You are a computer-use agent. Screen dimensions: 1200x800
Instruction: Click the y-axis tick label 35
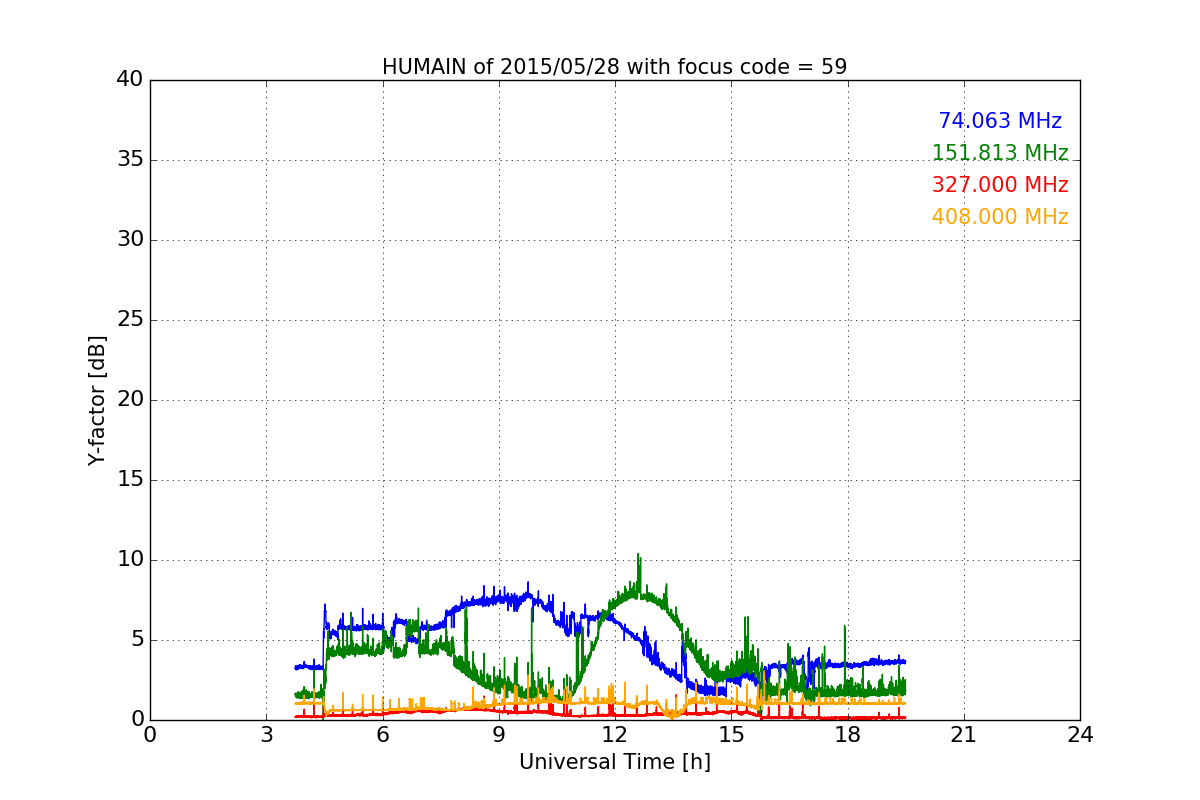pyautogui.click(x=130, y=160)
